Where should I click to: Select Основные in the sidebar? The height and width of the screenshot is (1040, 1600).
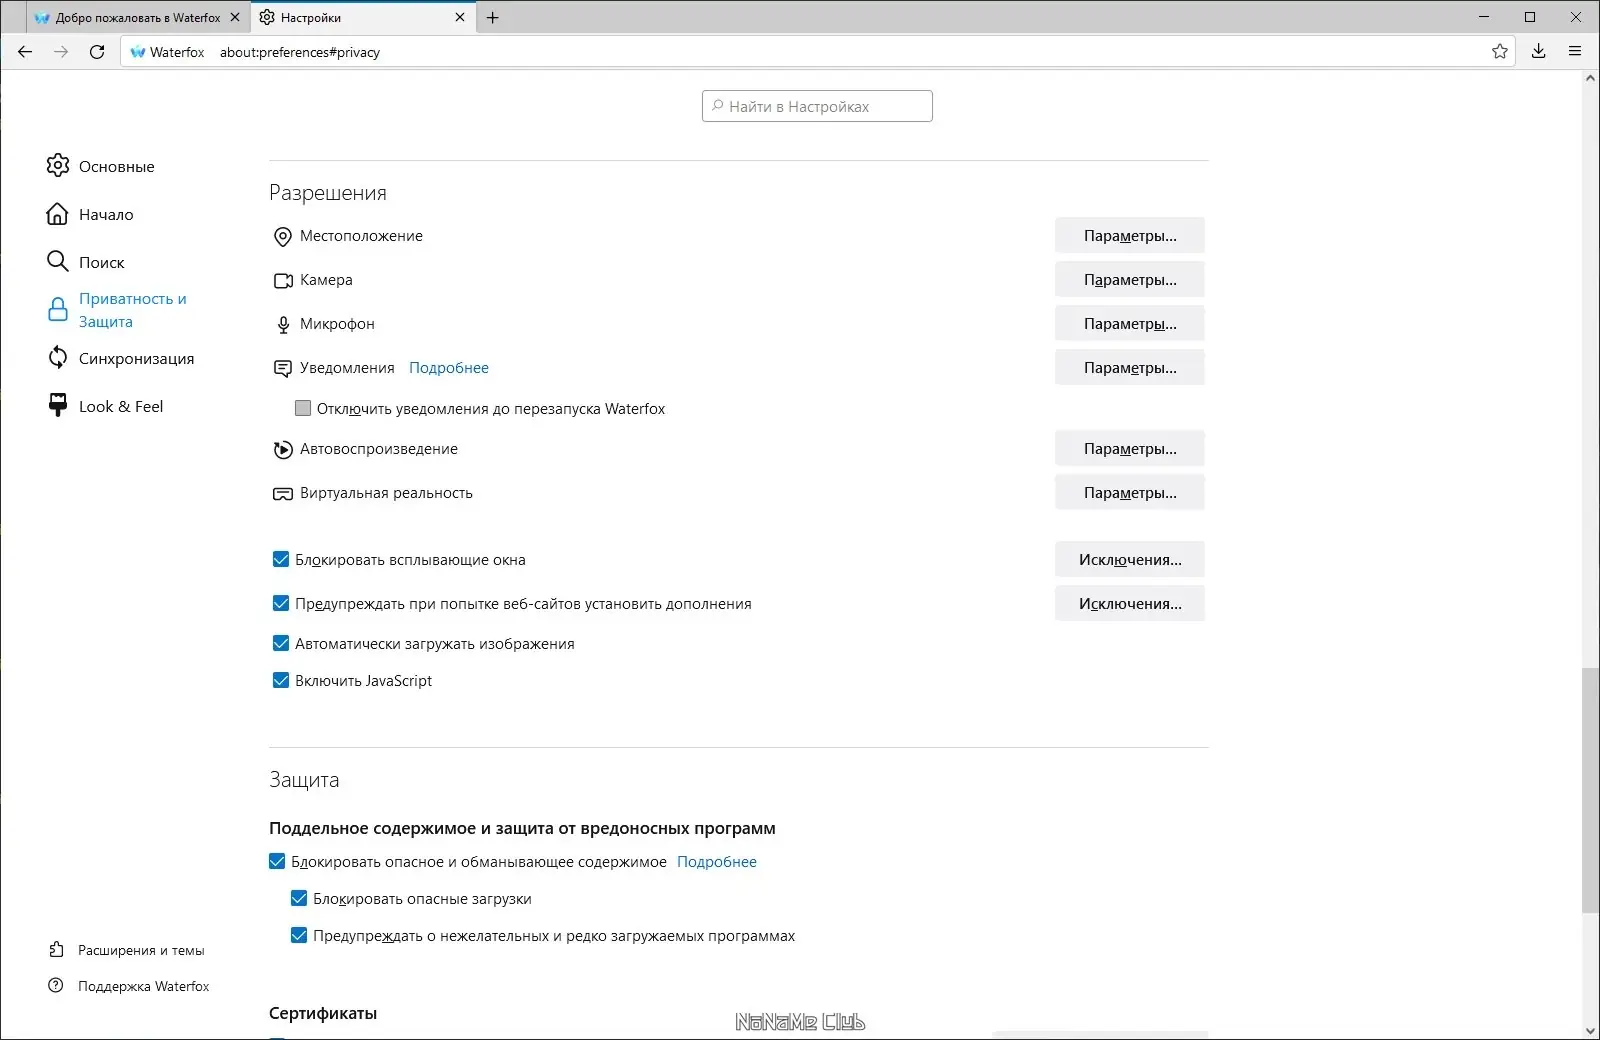pos(115,166)
